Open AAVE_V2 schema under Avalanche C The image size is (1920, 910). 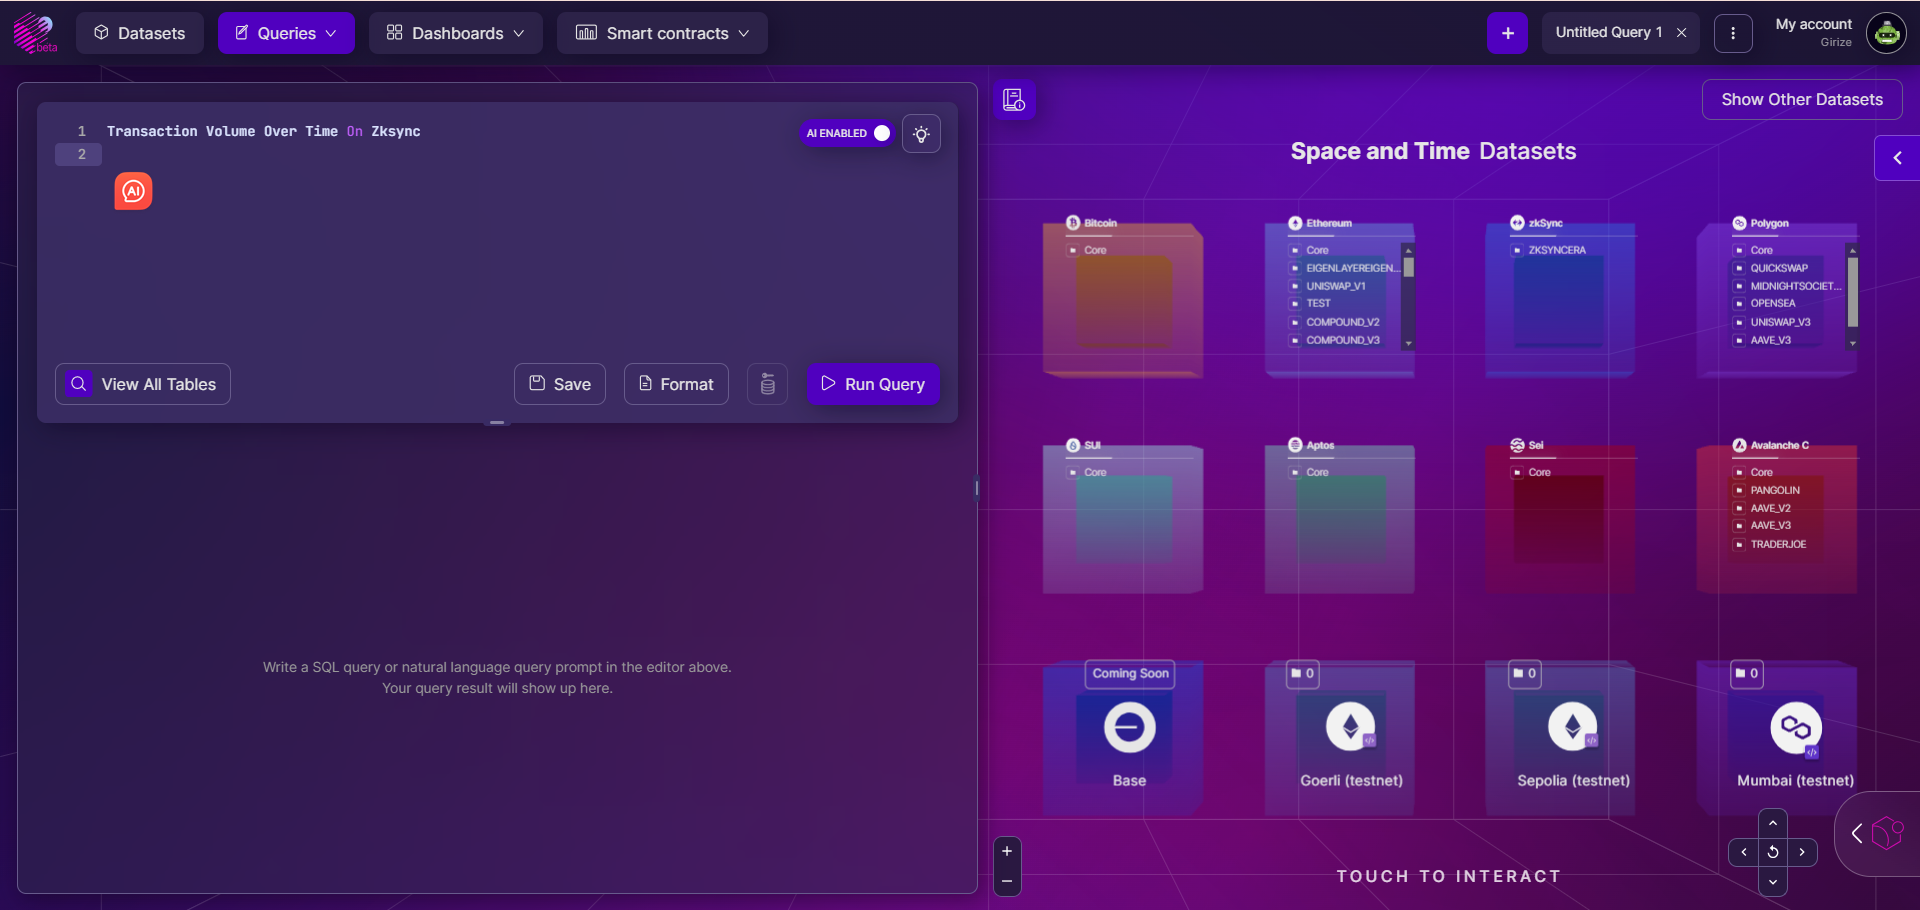click(1763, 508)
